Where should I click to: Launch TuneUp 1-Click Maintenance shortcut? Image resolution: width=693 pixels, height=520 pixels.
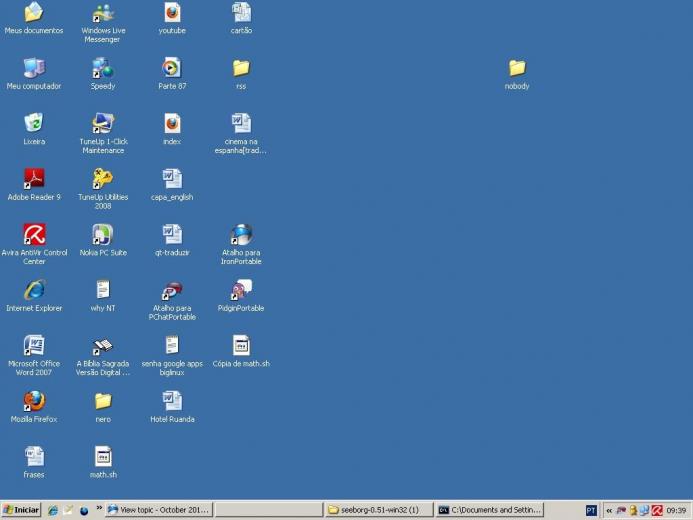point(103,123)
